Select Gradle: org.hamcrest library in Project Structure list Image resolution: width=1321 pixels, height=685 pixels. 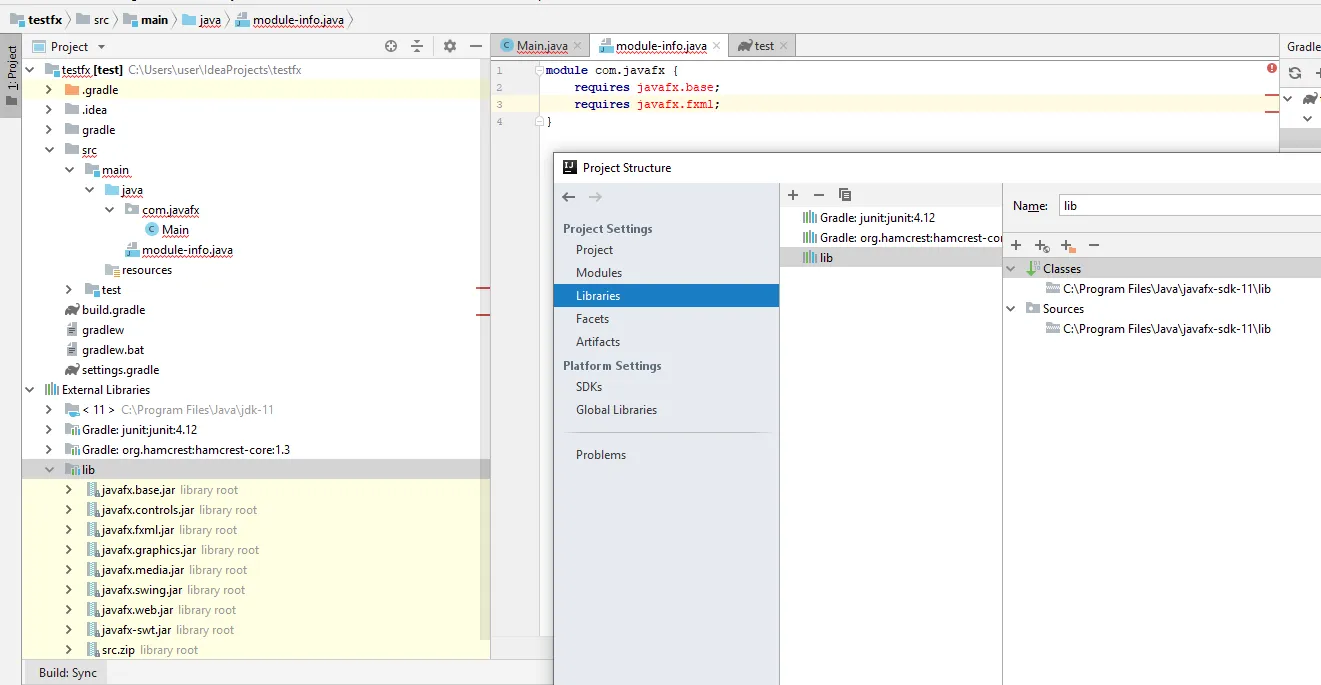point(891,238)
